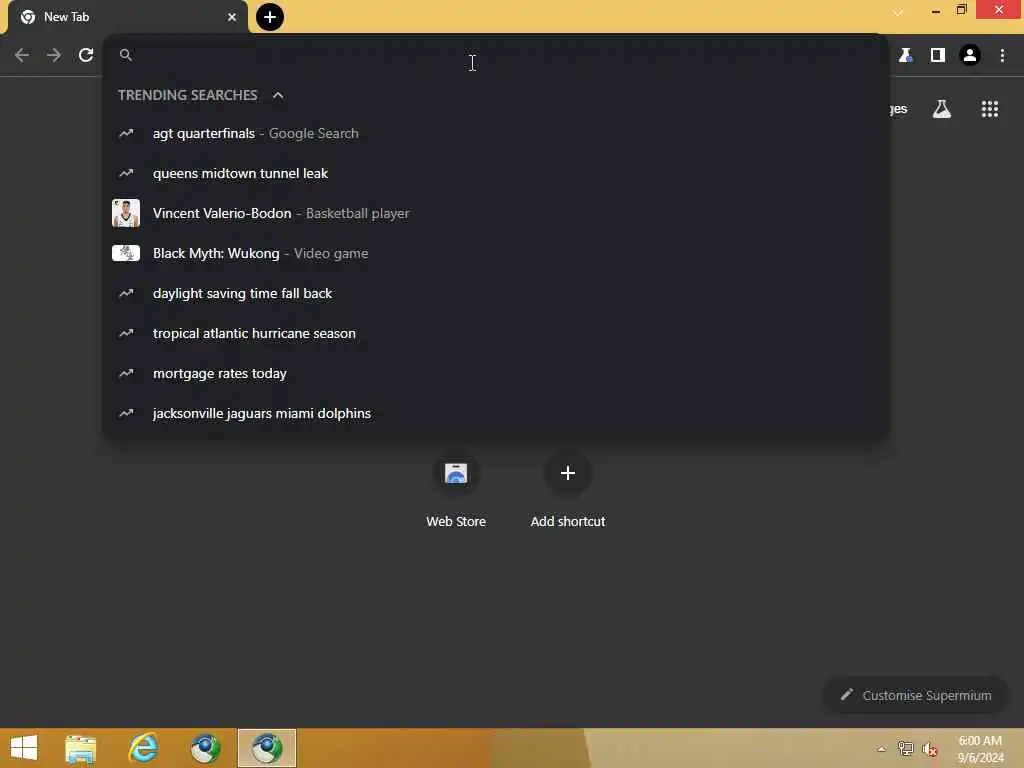
Task: Open the first Supermium taskbar icon
Action: [x=205, y=748]
